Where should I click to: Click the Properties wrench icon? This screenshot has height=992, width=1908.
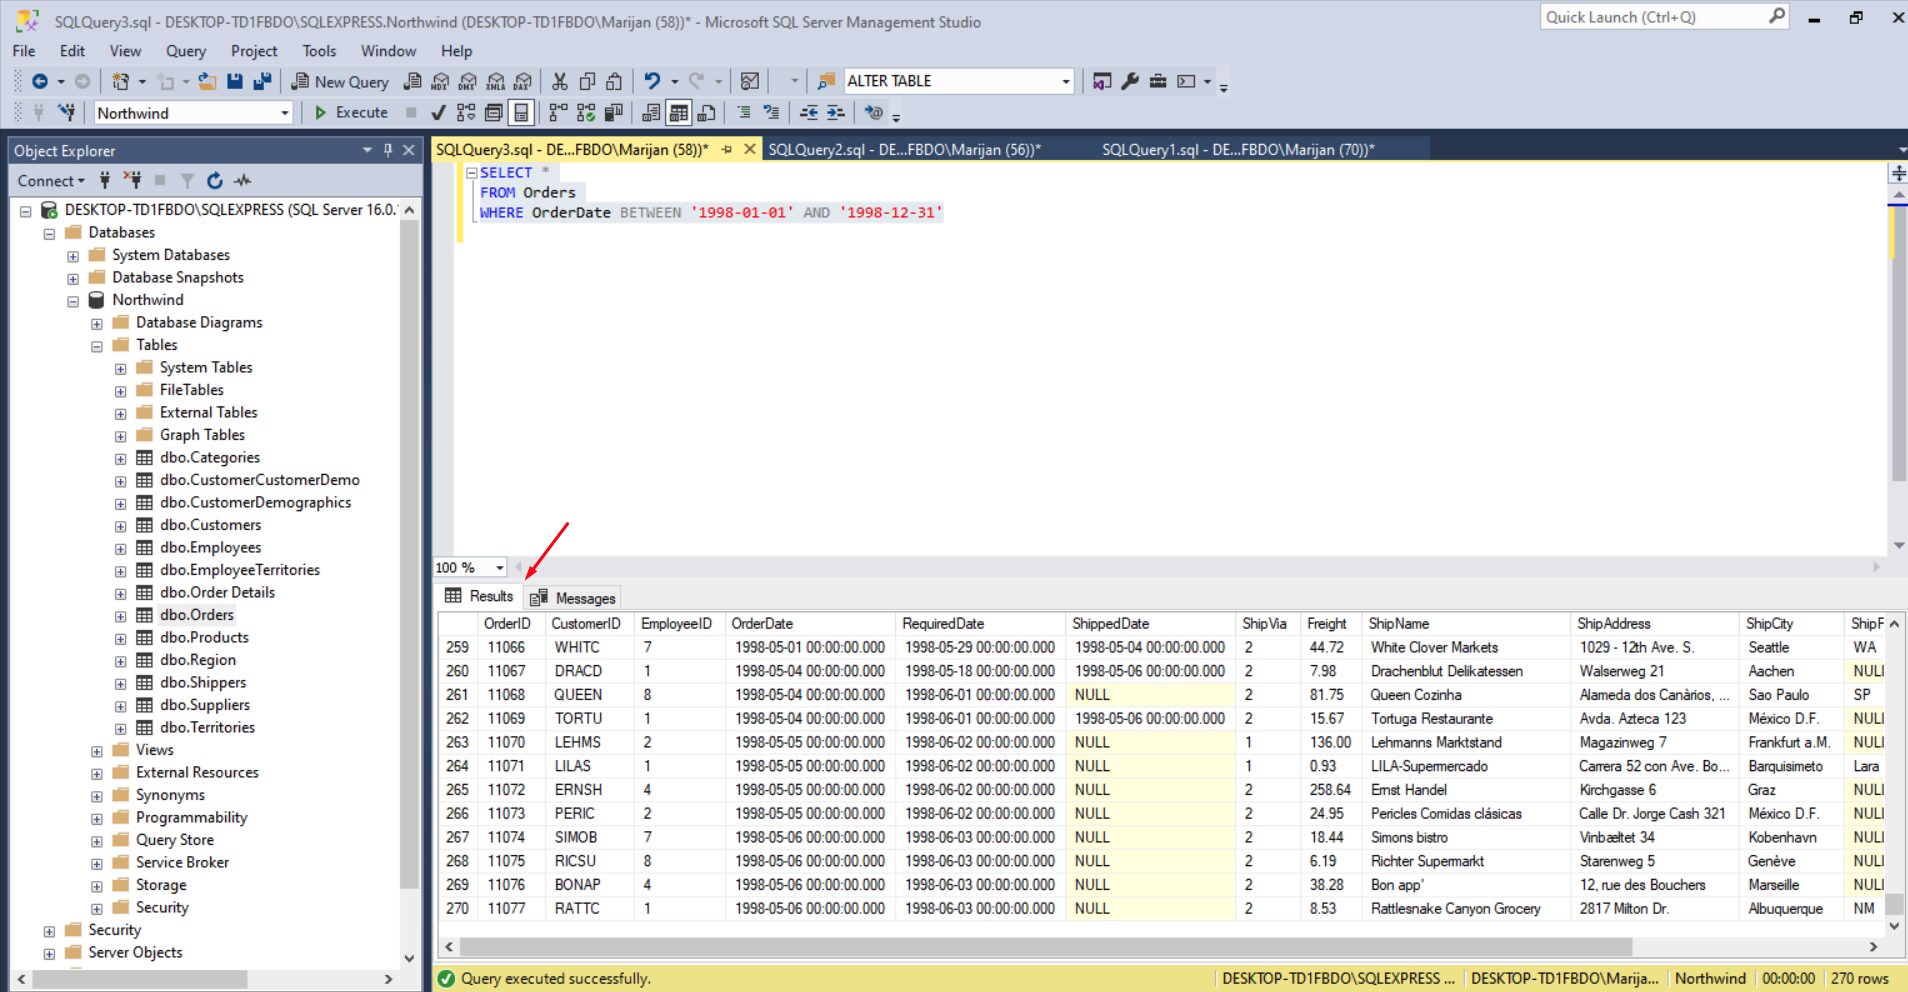pos(1130,81)
